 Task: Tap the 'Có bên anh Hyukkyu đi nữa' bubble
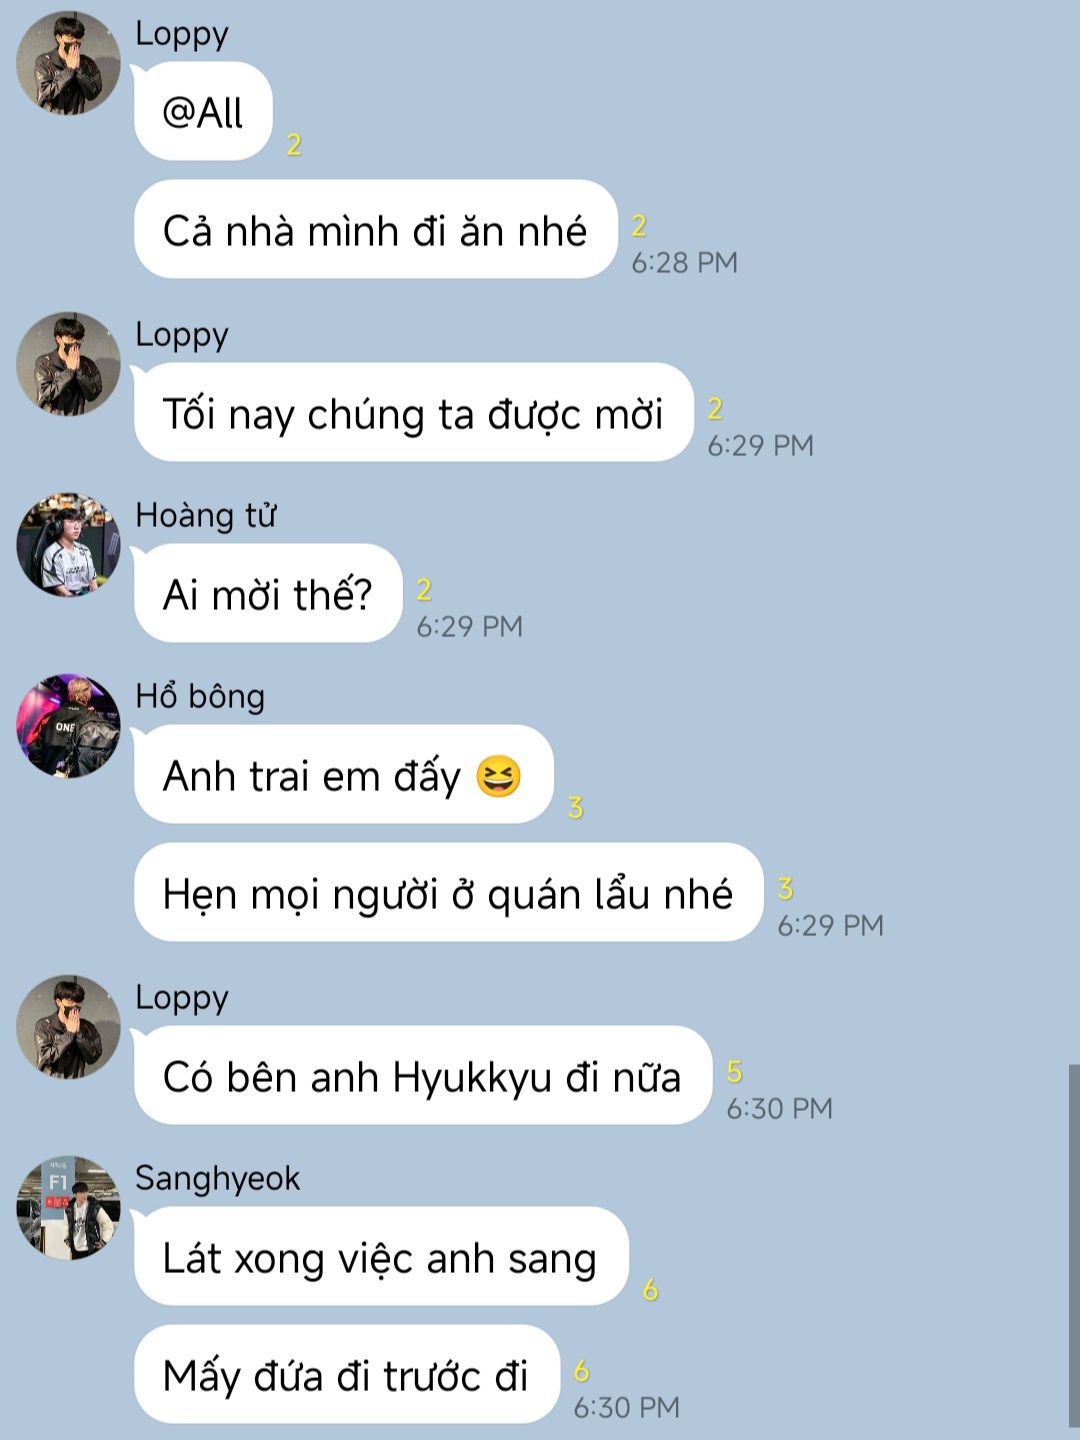click(422, 1076)
